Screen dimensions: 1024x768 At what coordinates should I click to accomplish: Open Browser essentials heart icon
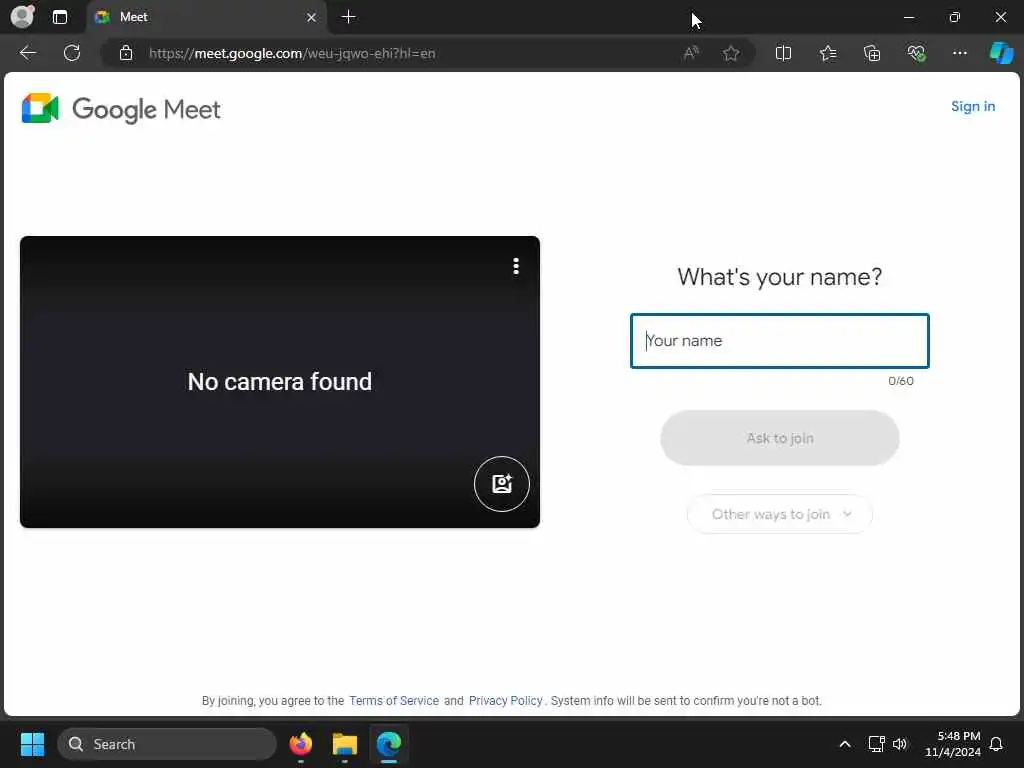click(916, 53)
